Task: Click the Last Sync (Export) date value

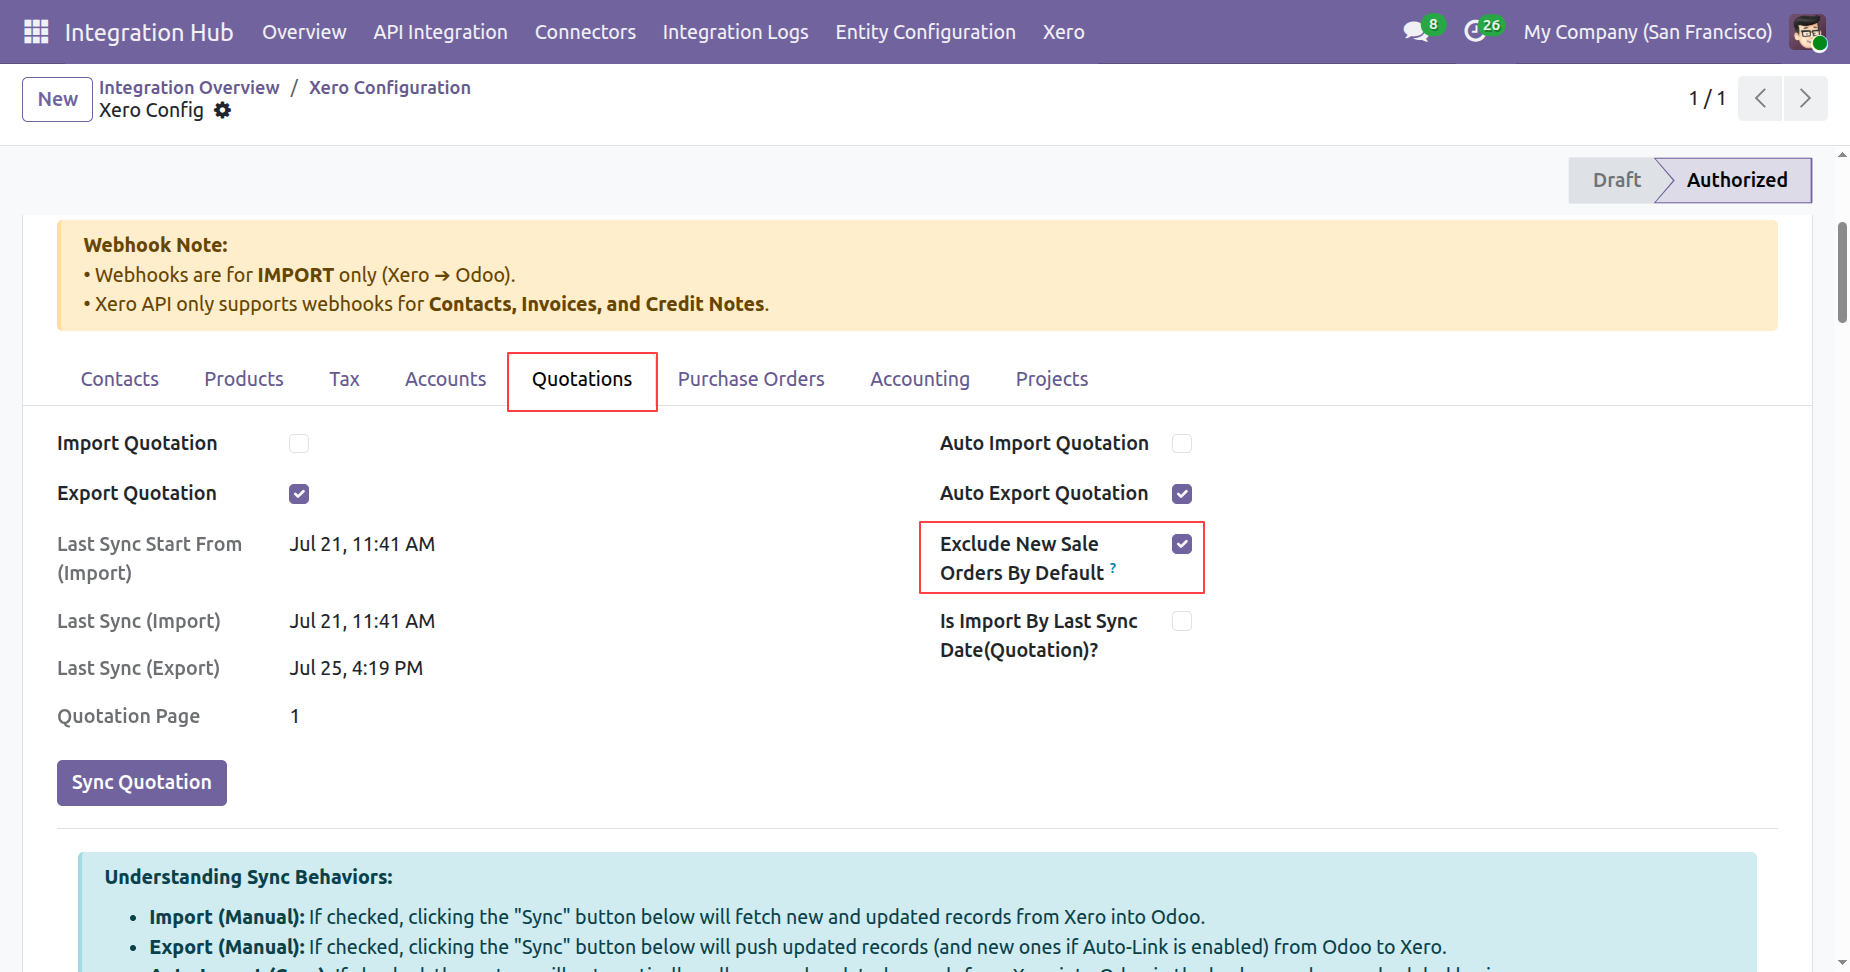Action: click(356, 668)
